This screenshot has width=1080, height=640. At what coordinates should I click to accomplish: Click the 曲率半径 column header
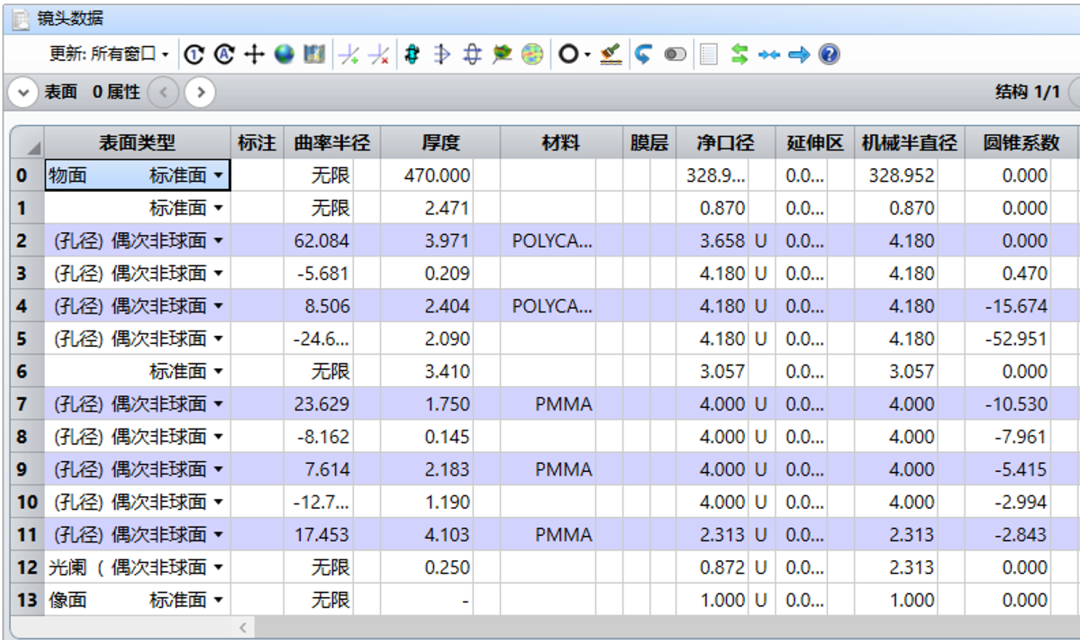pyautogui.click(x=332, y=143)
